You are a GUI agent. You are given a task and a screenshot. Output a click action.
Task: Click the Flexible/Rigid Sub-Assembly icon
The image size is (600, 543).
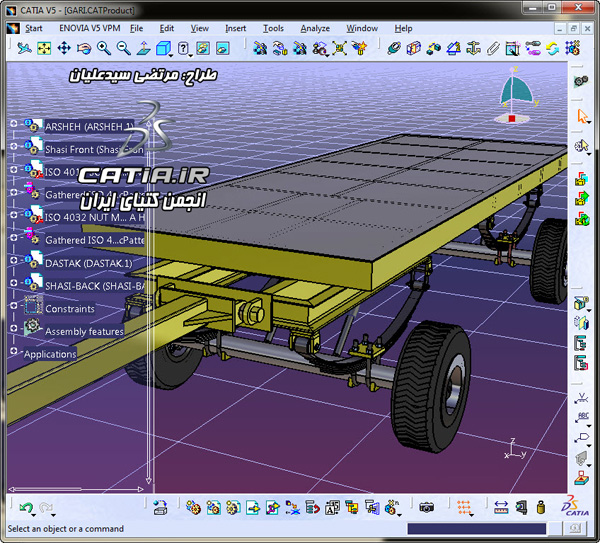pyautogui.click(x=533, y=49)
